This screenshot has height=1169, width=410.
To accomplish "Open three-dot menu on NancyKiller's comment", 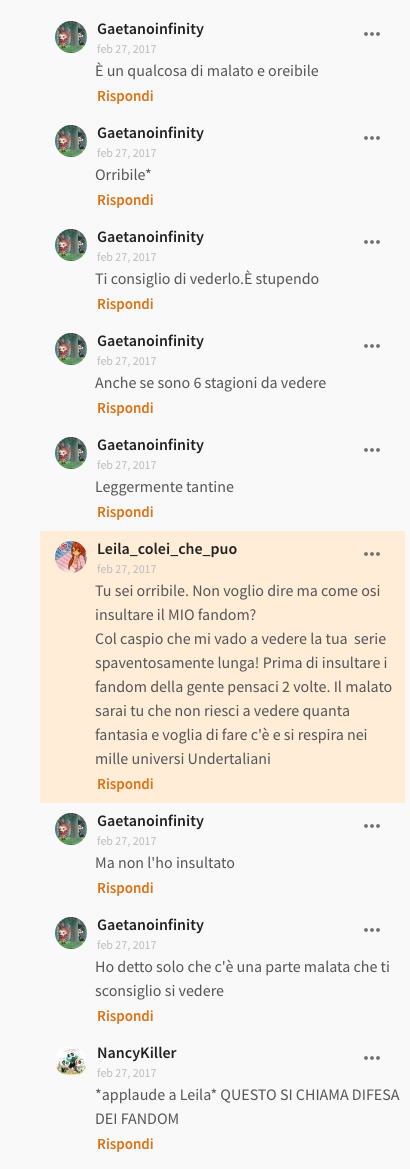I will [x=371, y=1058].
